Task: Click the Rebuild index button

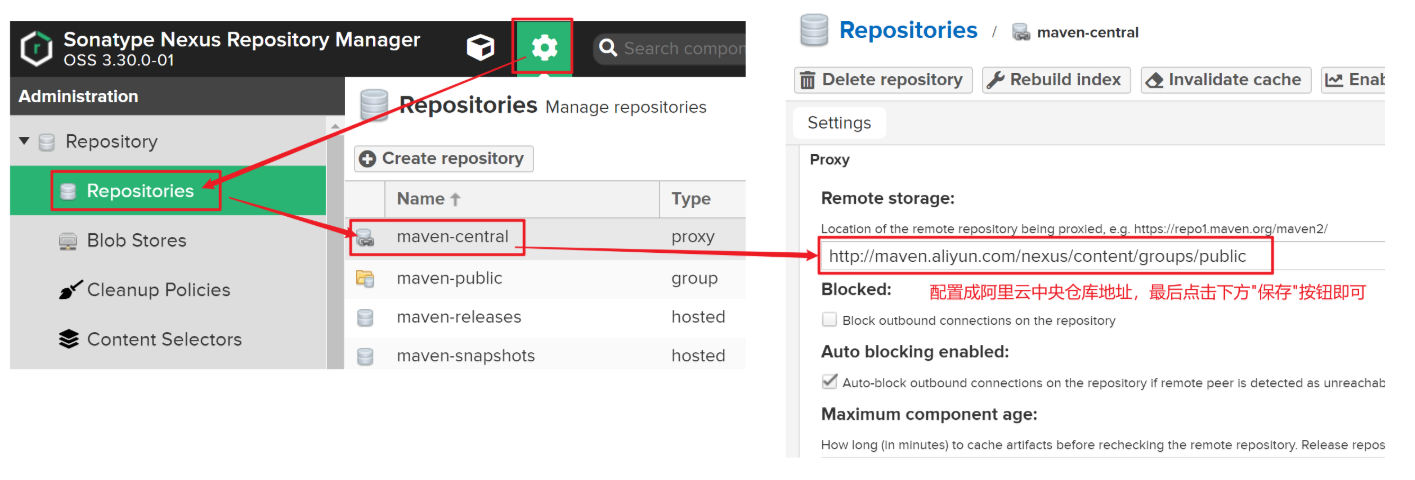Action: 1056,80
